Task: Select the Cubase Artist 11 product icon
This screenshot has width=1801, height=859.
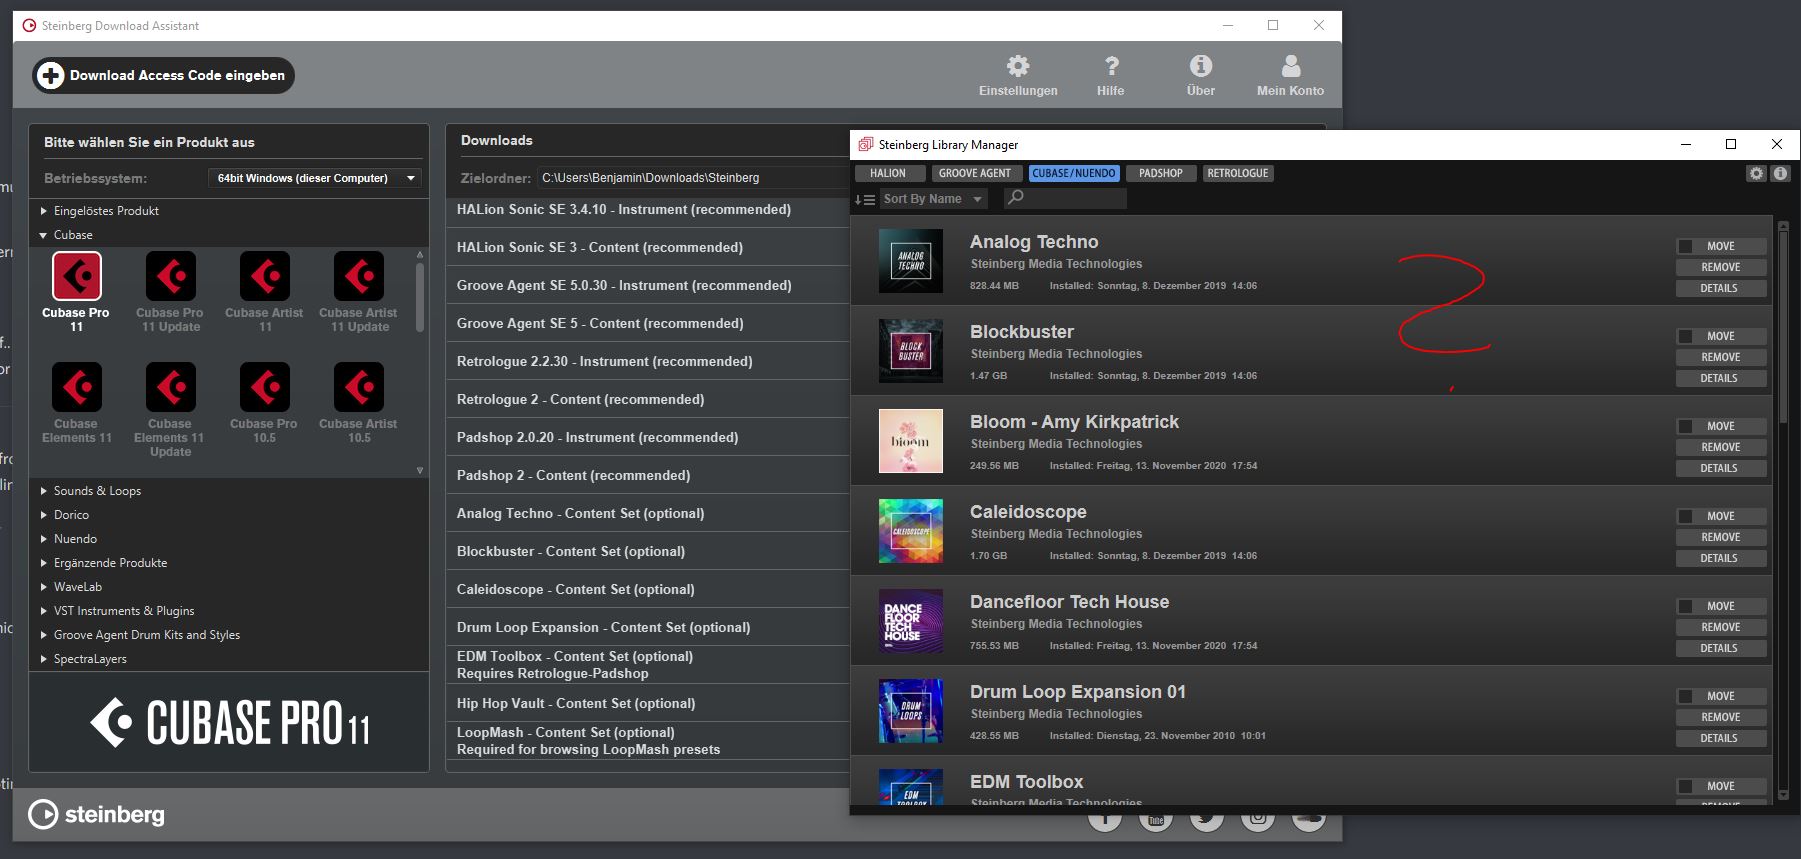Action: point(265,276)
